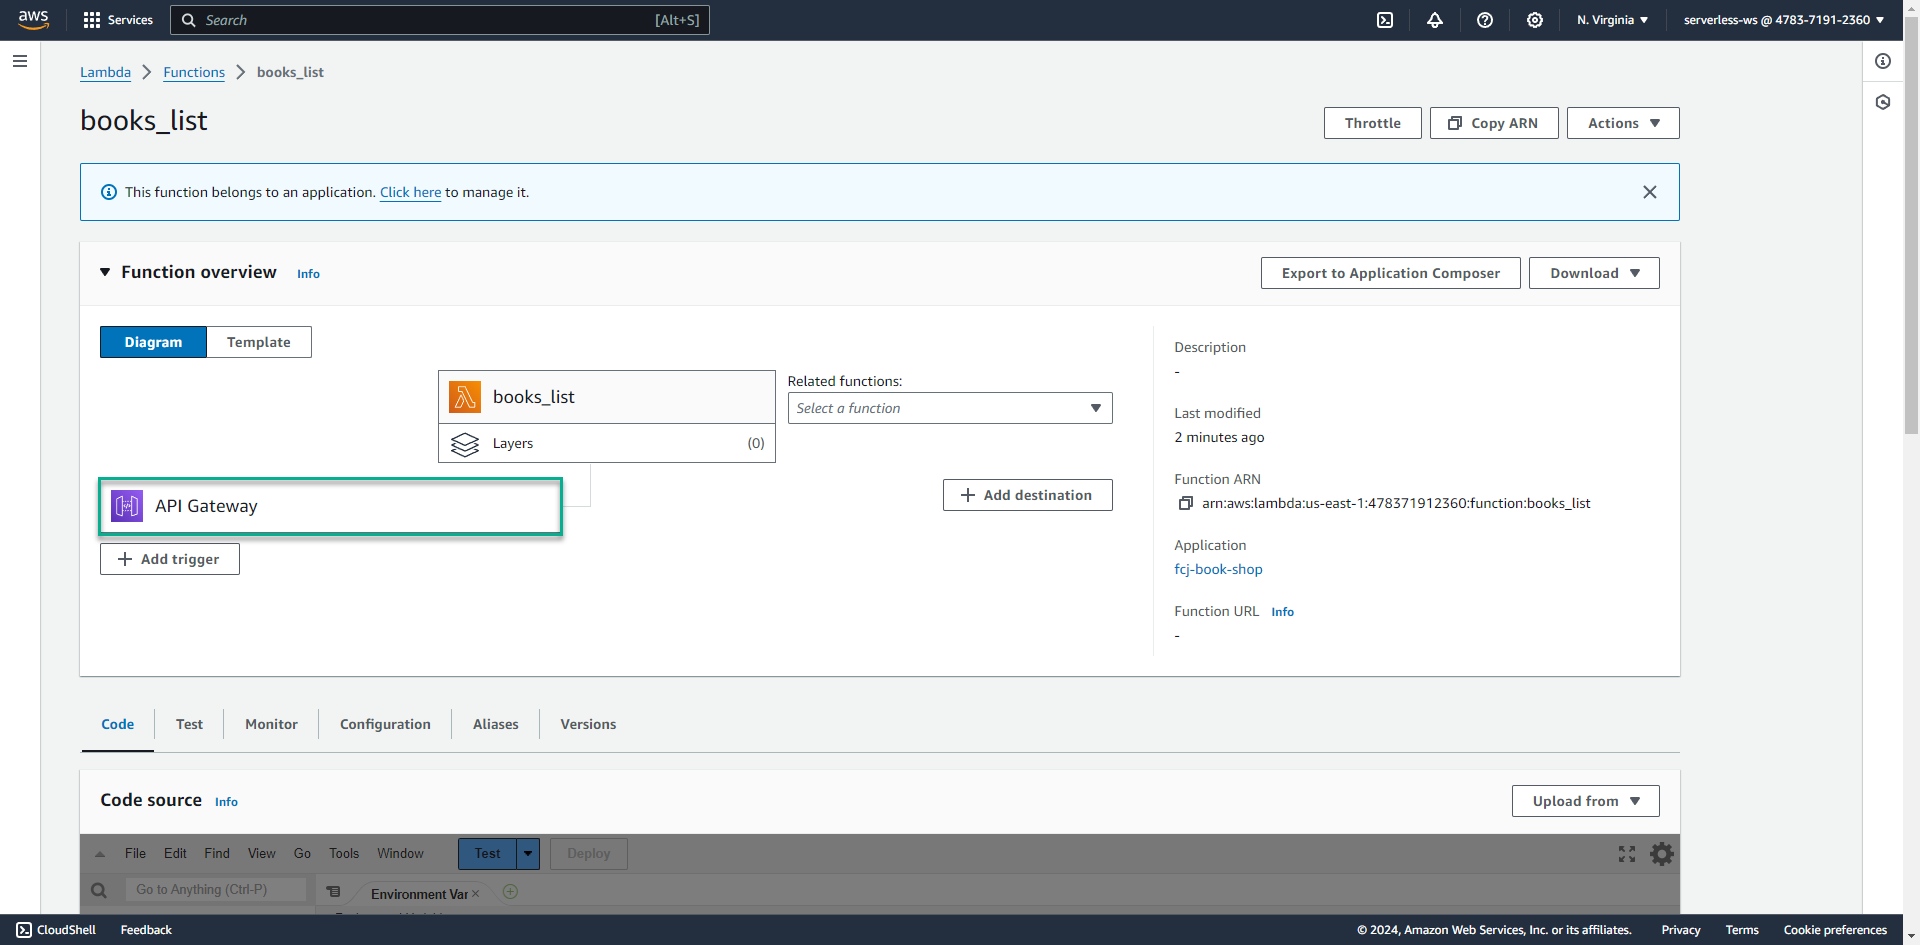1920x945 pixels.
Task: Go to Lambda breadcrumb link
Action: [x=105, y=72]
